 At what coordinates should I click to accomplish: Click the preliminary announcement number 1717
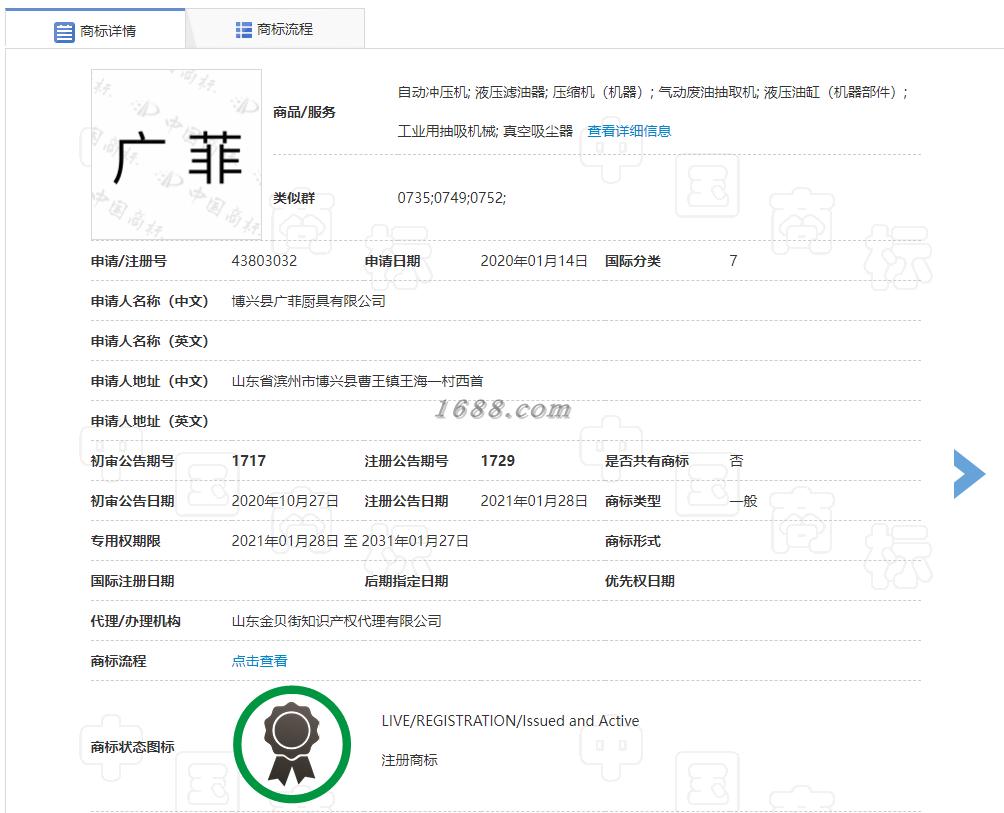coord(248,461)
